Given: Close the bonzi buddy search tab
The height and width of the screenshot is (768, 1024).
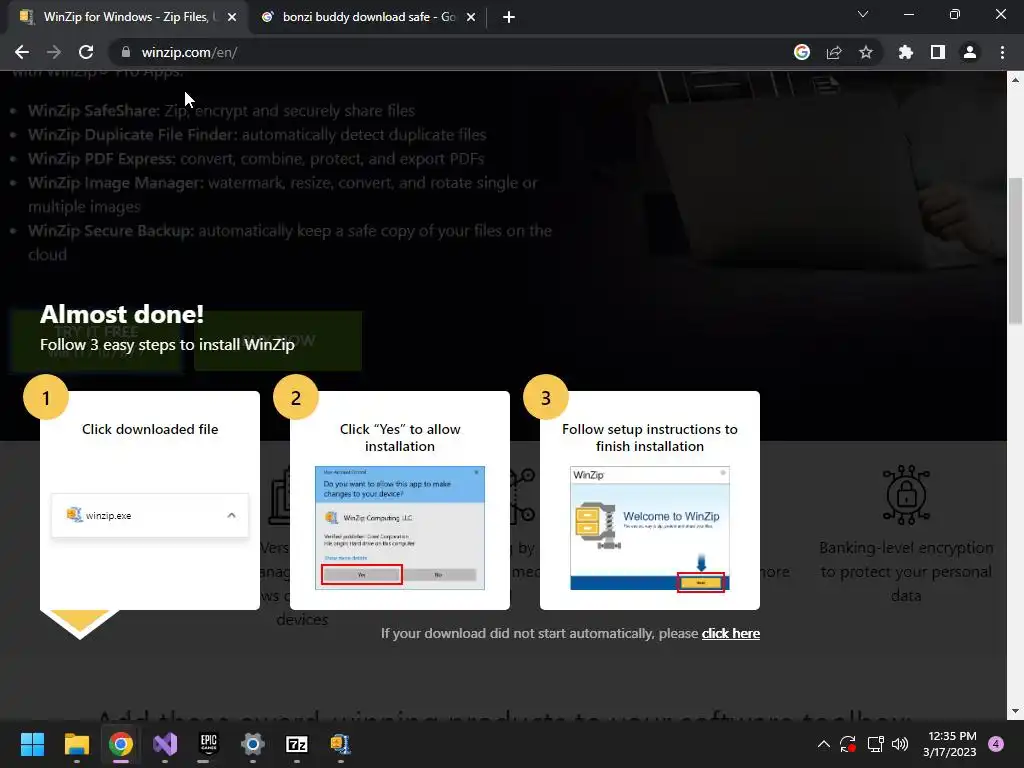Looking at the screenshot, I should pyautogui.click(x=471, y=18).
